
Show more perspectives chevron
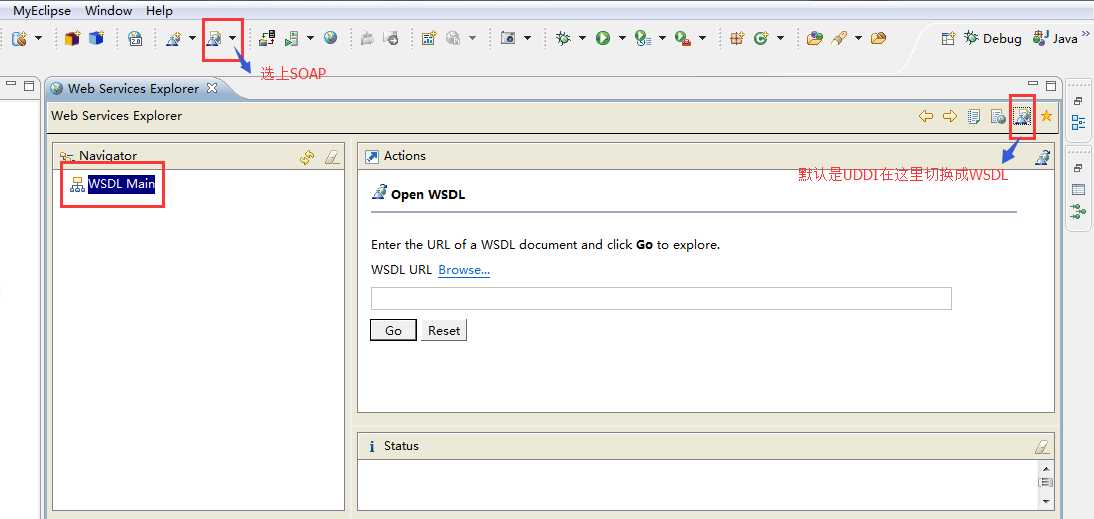click(x=1086, y=33)
